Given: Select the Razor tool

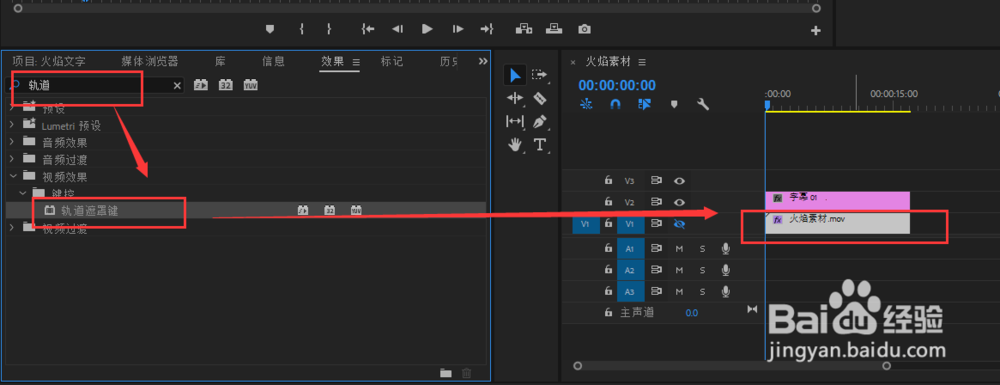Looking at the screenshot, I should pyautogui.click(x=540, y=98).
